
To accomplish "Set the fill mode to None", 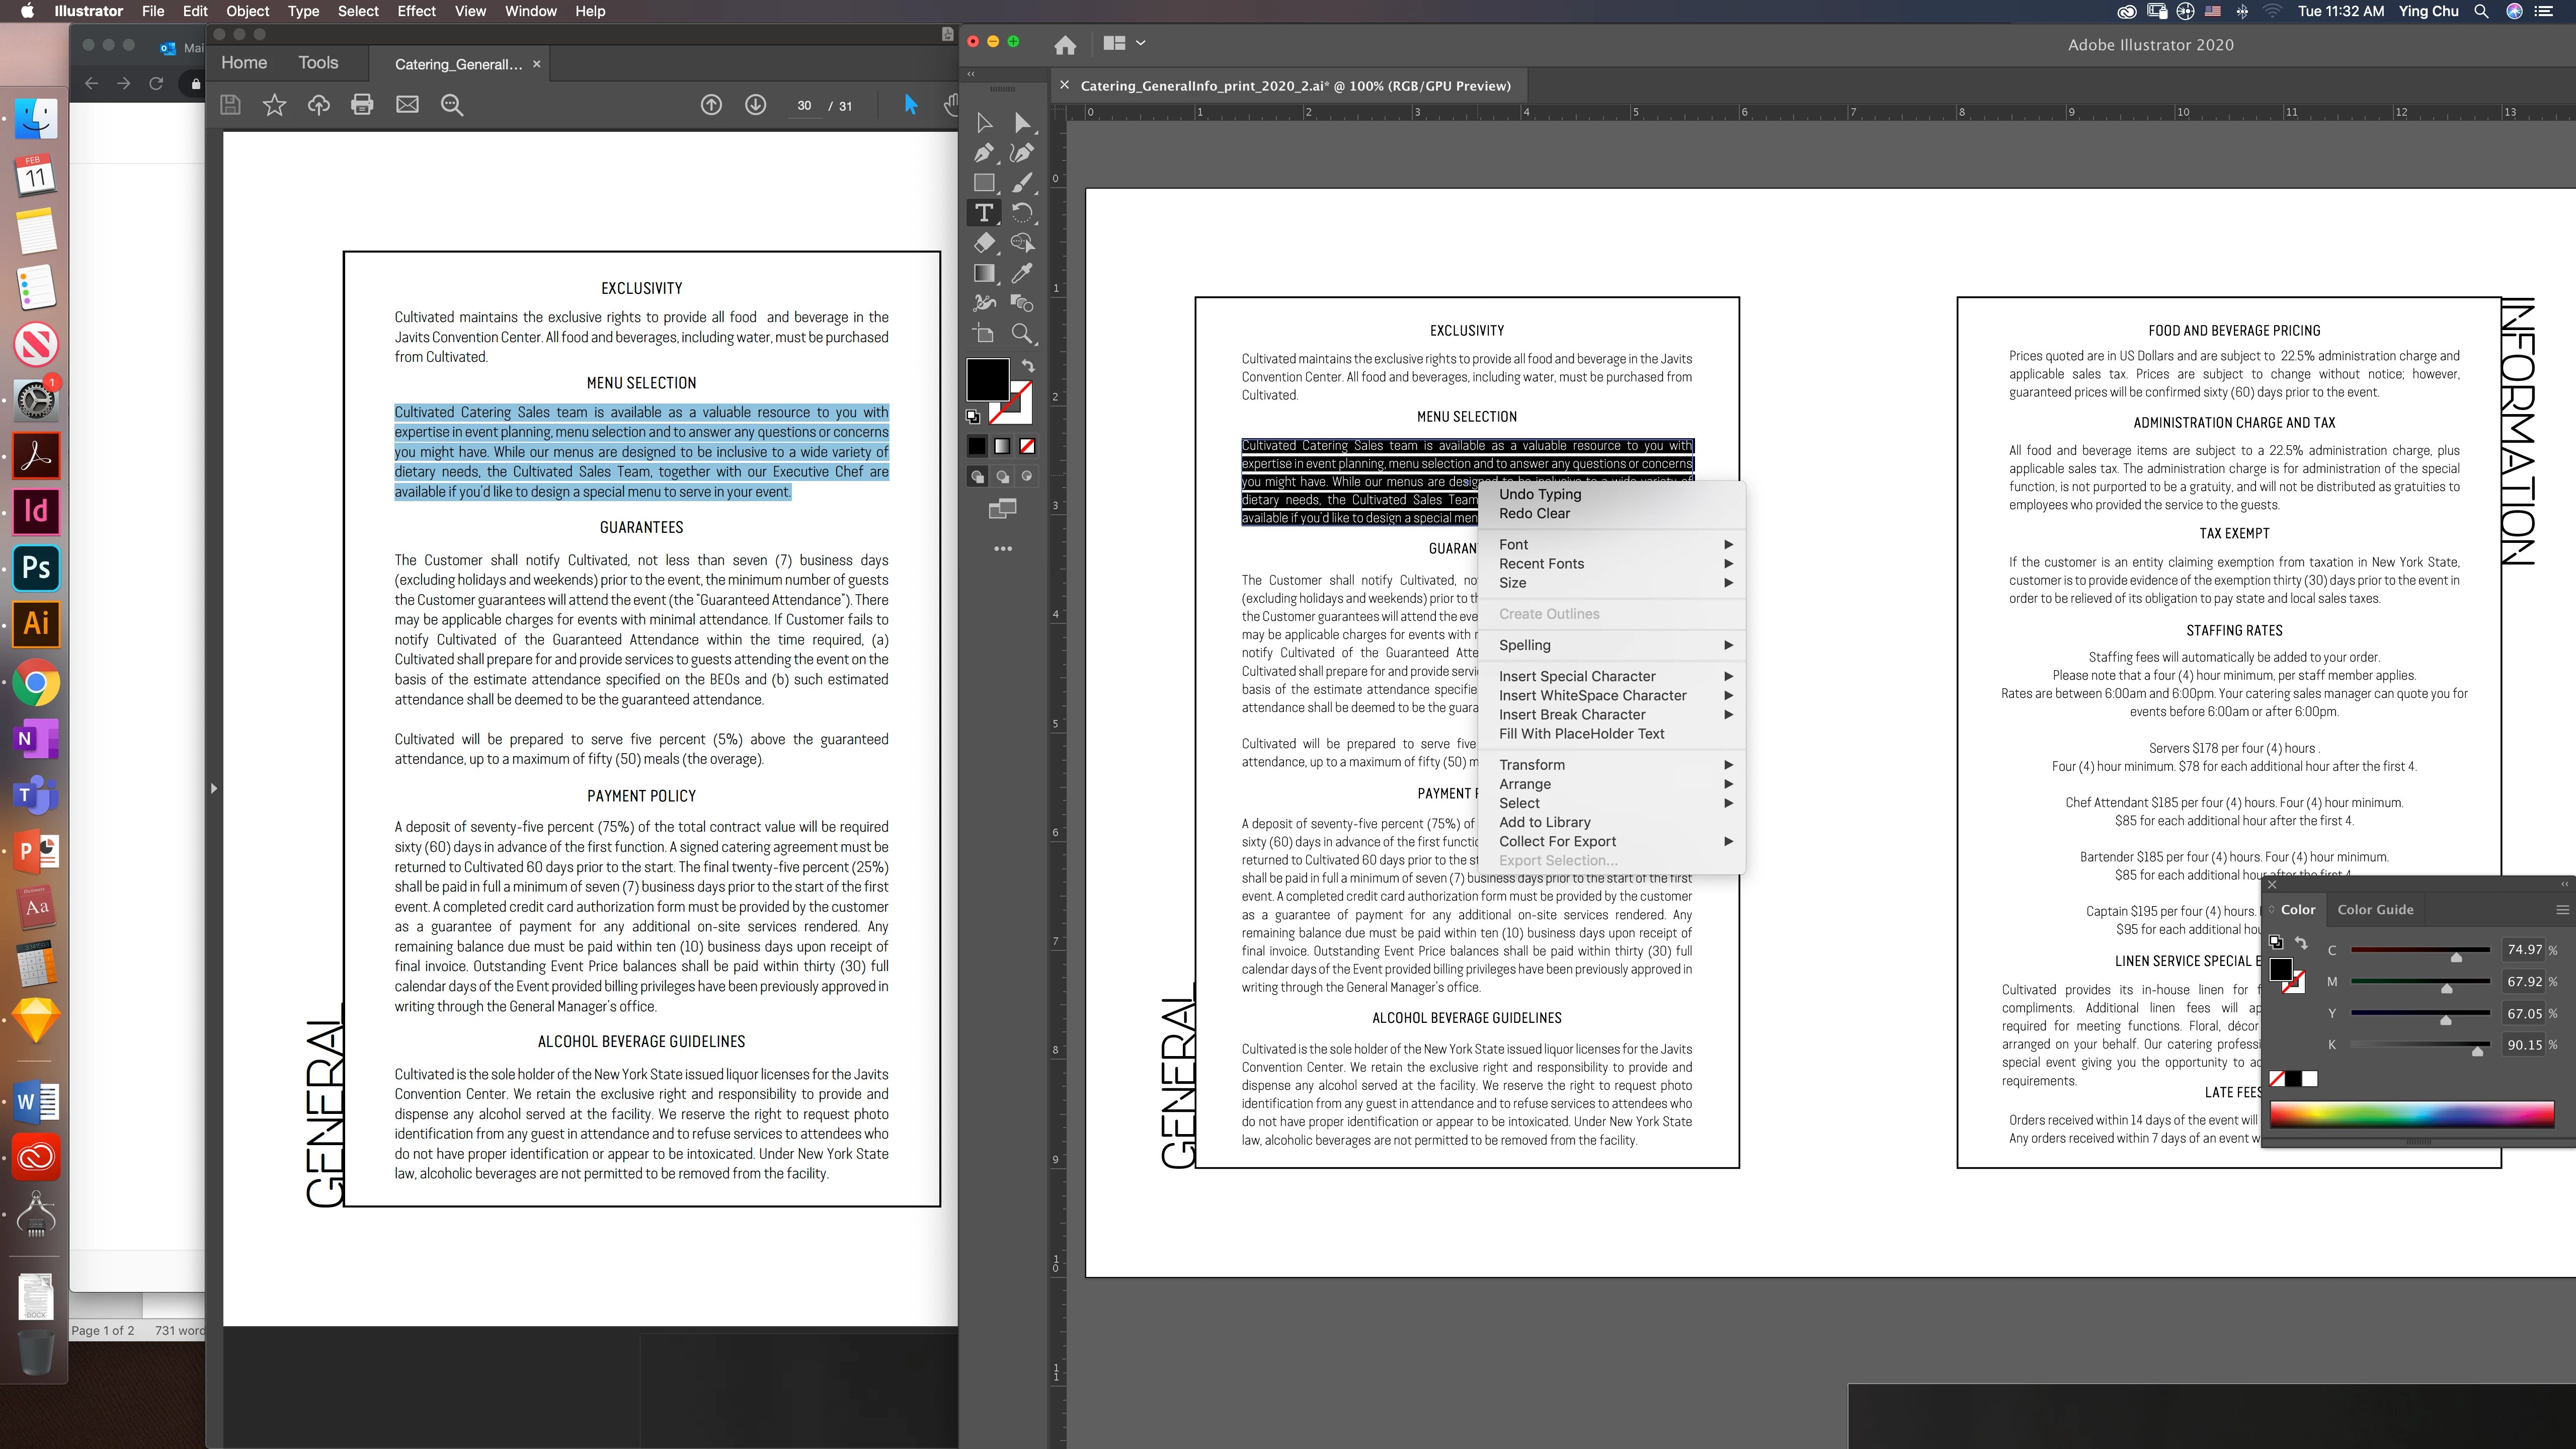I will tap(1027, 446).
